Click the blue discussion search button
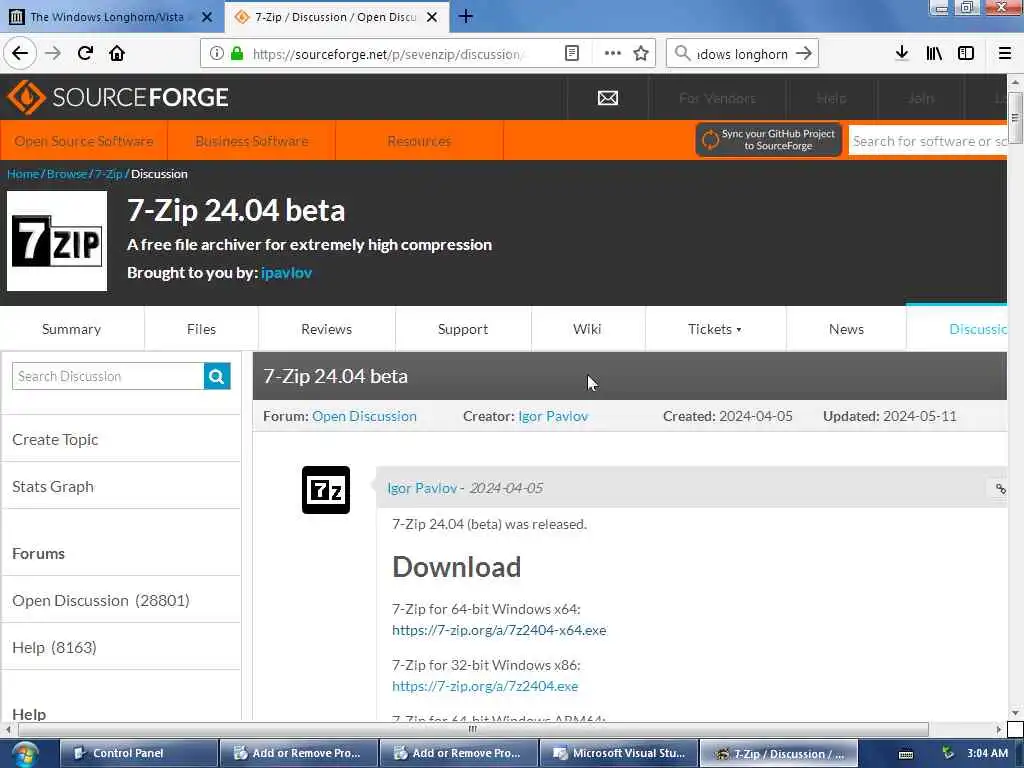Image resolution: width=1024 pixels, height=768 pixels. click(x=217, y=376)
